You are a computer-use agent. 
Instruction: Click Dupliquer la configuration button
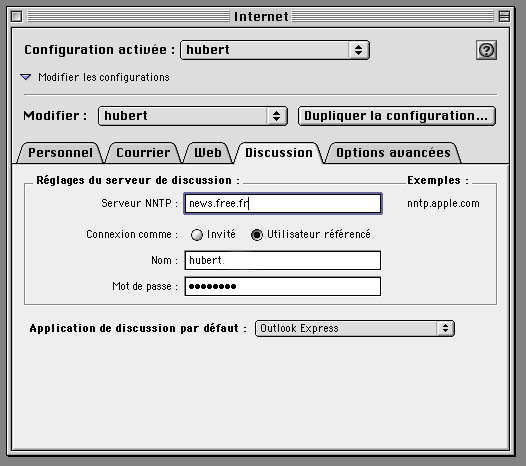point(397,116)
